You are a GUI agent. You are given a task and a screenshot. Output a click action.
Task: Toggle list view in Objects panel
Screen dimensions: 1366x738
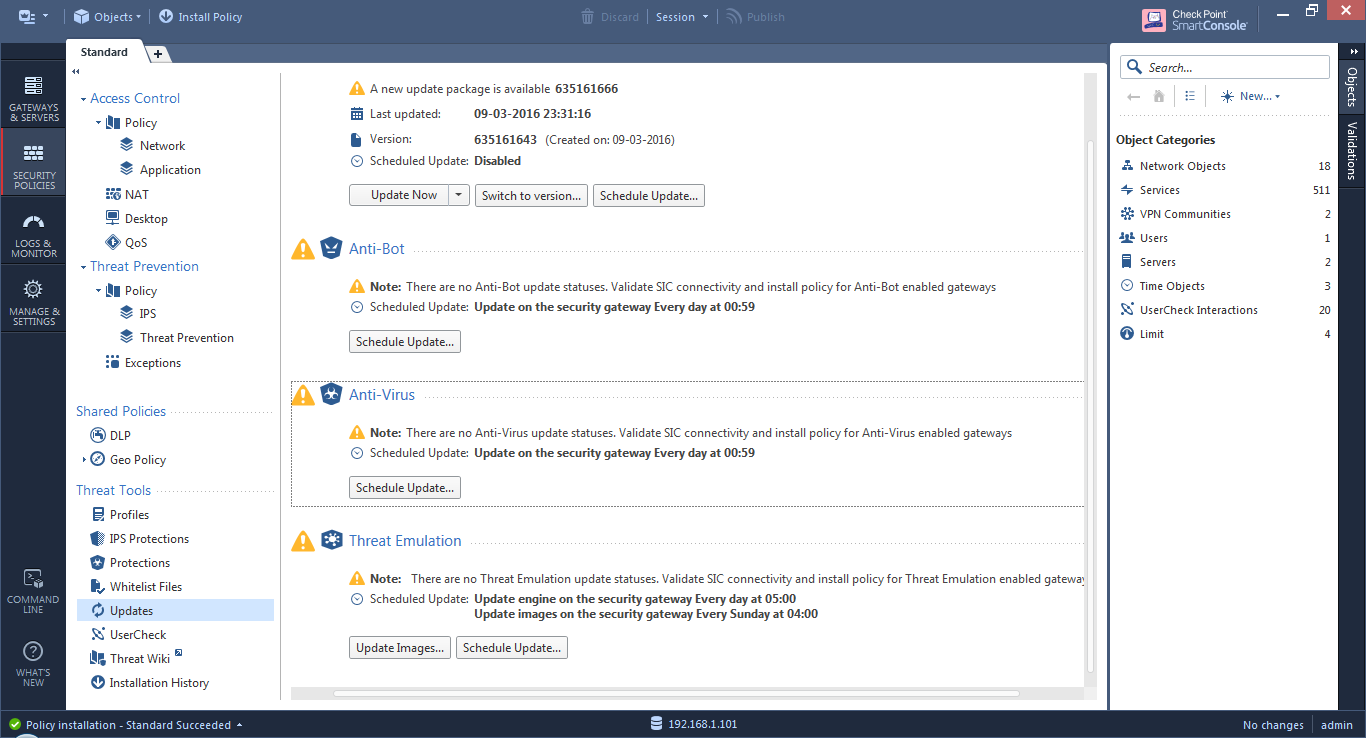click(x=1190, y=96)
